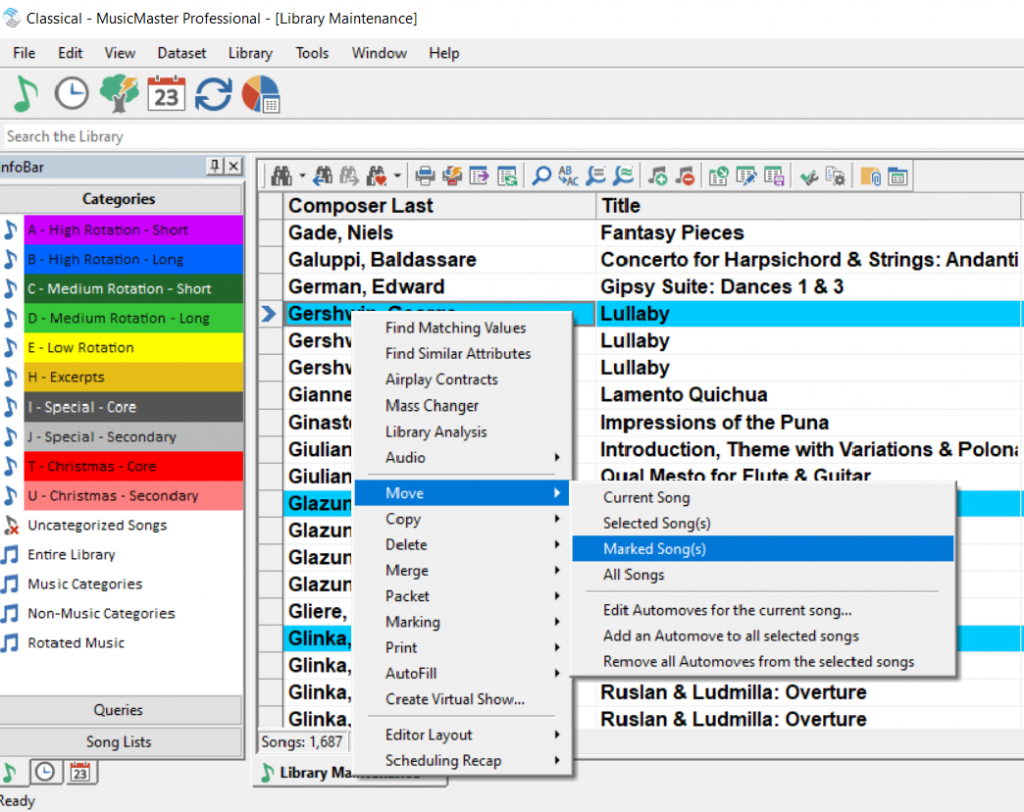Open the Dataset menu

click(x=181, y=53)
